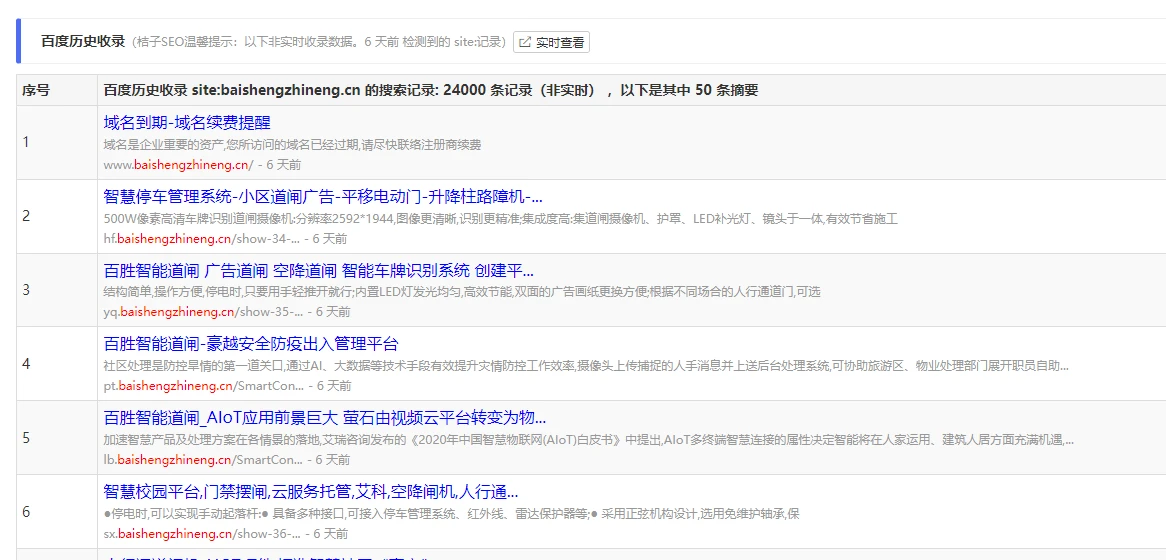The image size is (1166, 560).
Task: Open 百胜智能道闸-豪越安全防疫出入管理平台 link
Action: click(x=251, y=344)
